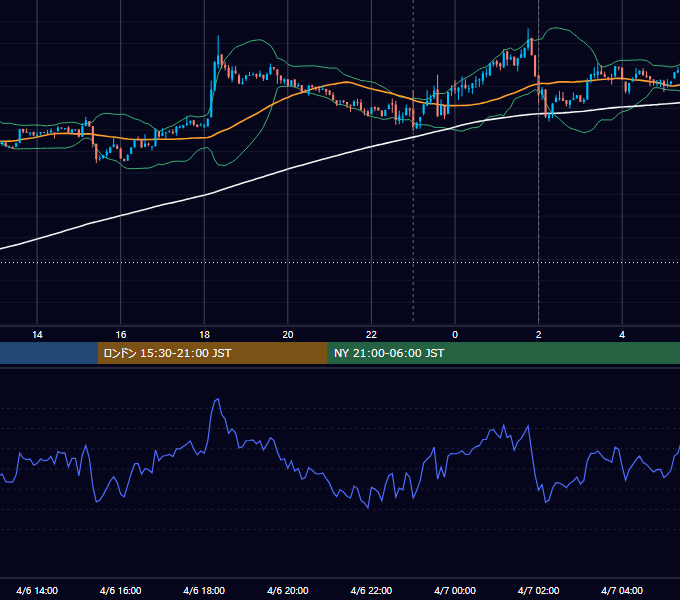Click the 4/7 04:00 label on the indicator axis
680x600 pixels.
click(x=622, y=590)
